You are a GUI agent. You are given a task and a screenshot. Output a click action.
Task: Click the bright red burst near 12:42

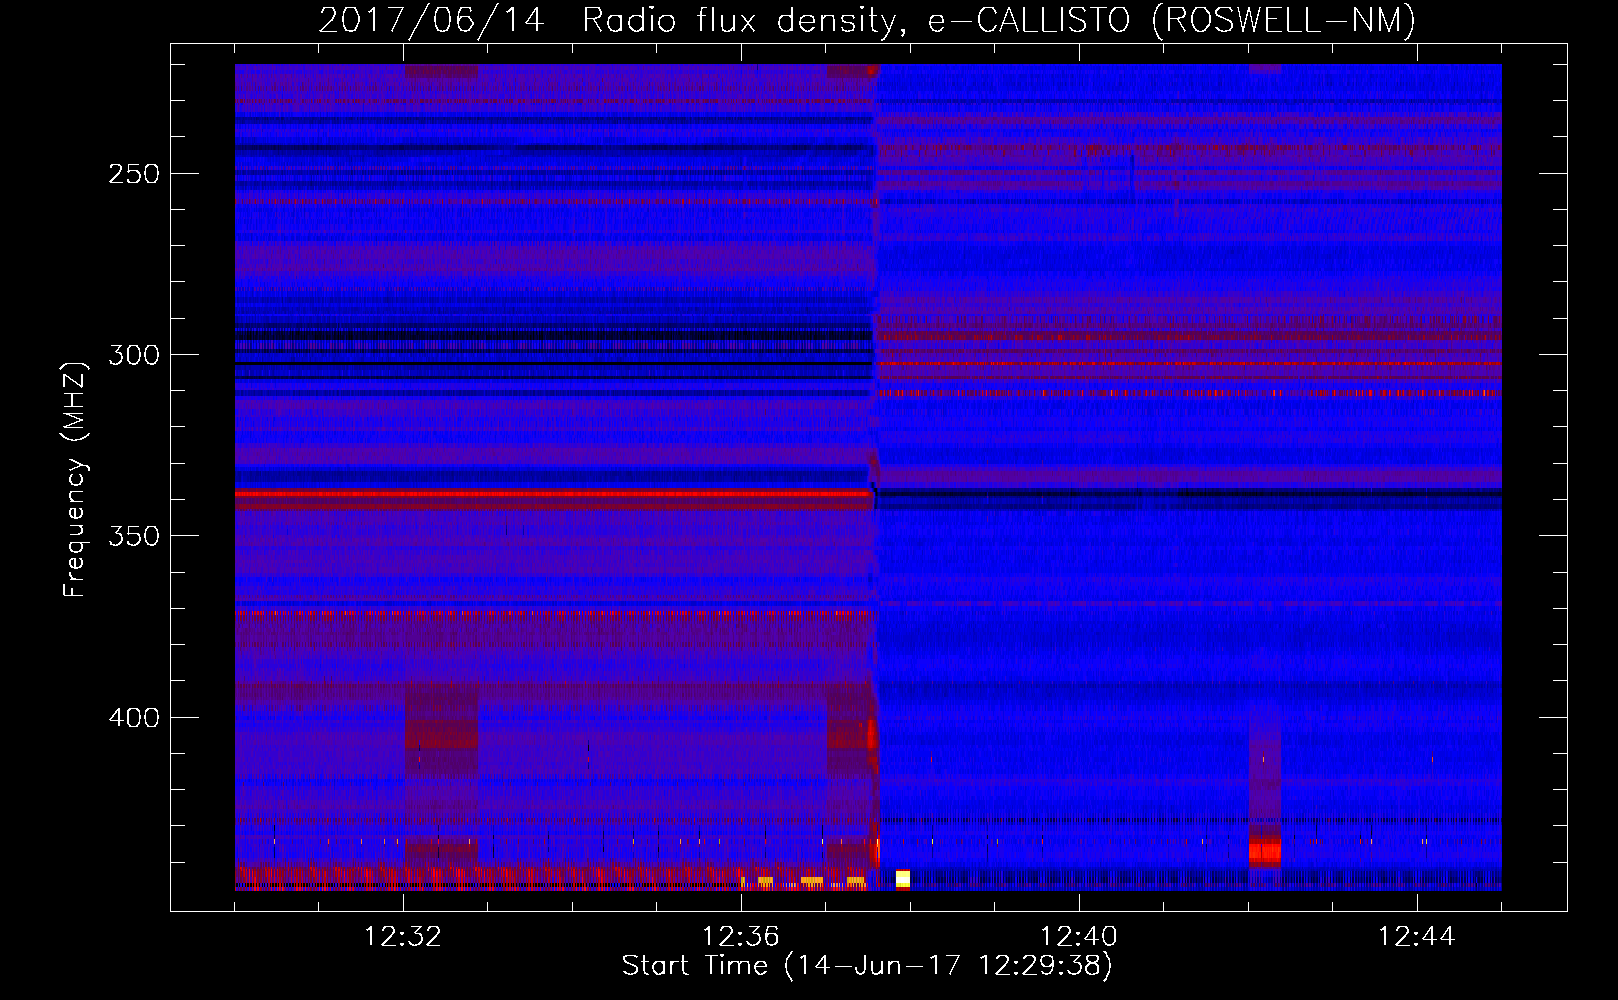pyautogui.click(x=1265, y=852)
